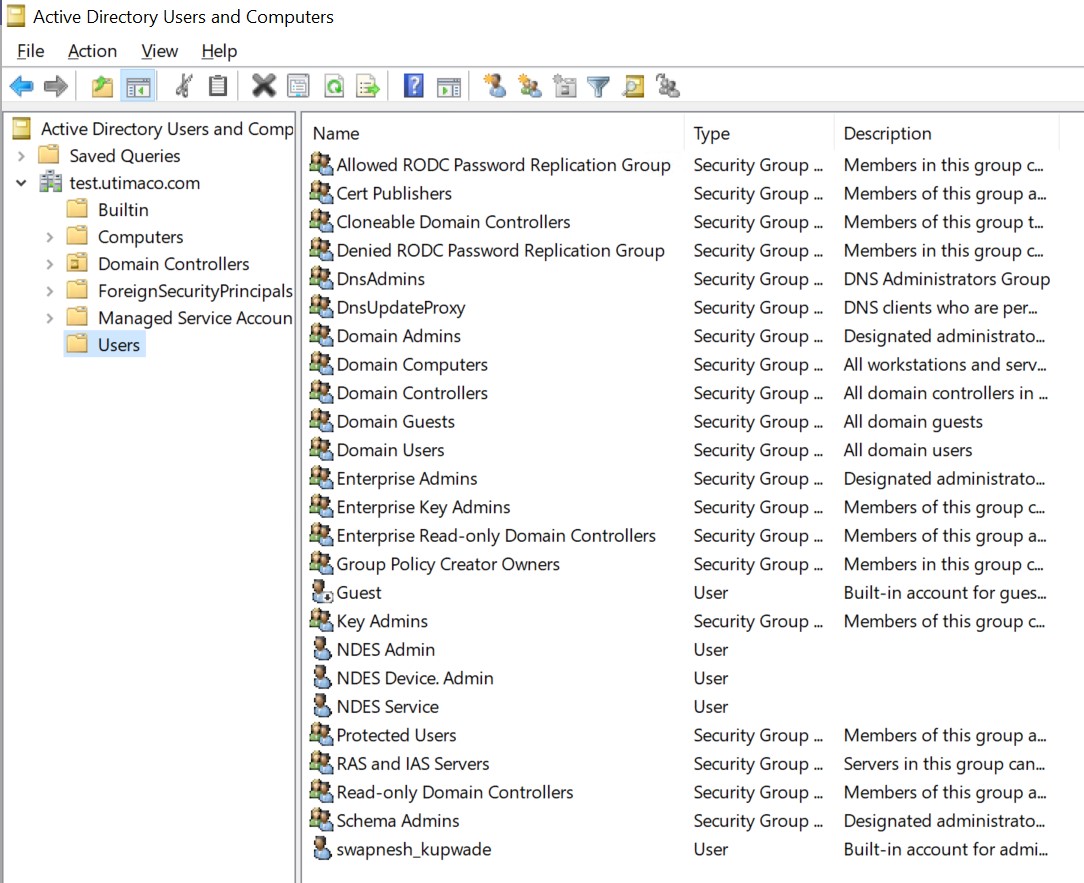1084x883 pixels.
Task: Click the Copy clipboard toolbar icon
Action: tap(218, 86)
